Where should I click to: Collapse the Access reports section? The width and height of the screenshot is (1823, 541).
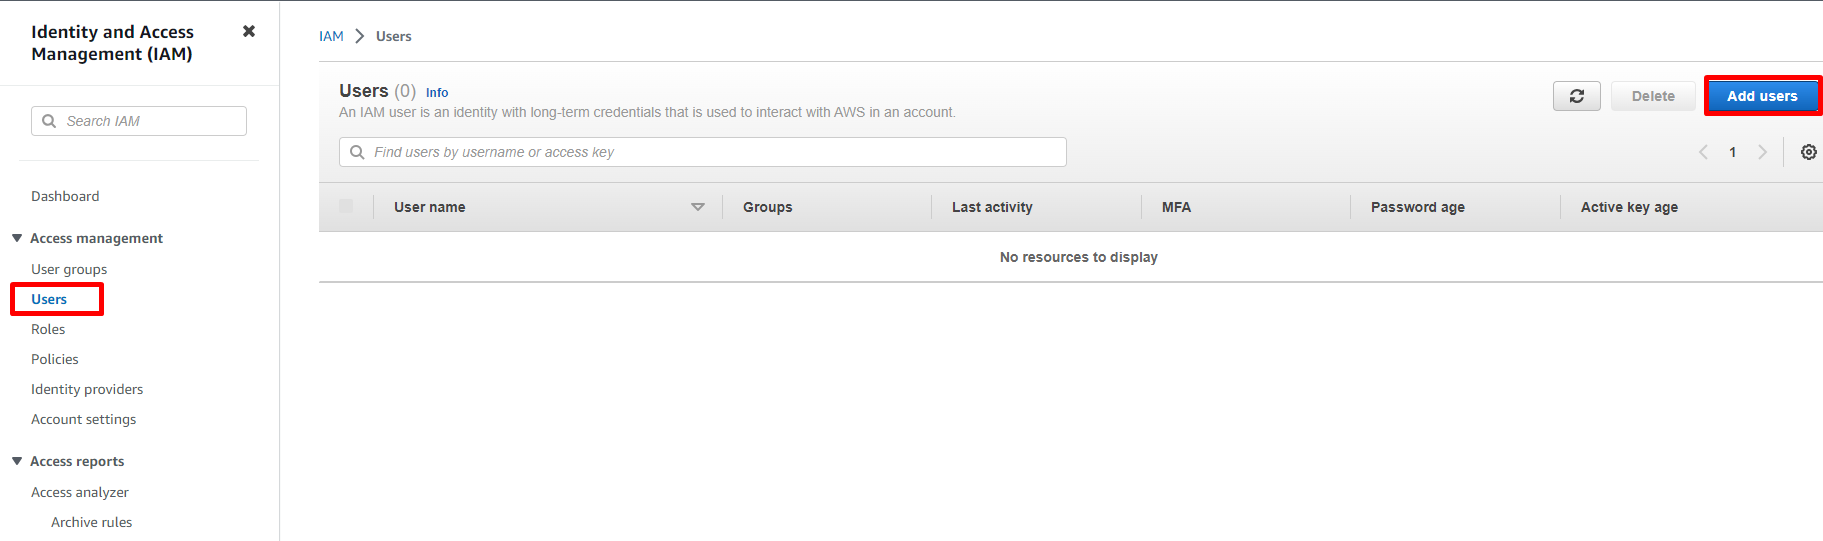(17, 461)
